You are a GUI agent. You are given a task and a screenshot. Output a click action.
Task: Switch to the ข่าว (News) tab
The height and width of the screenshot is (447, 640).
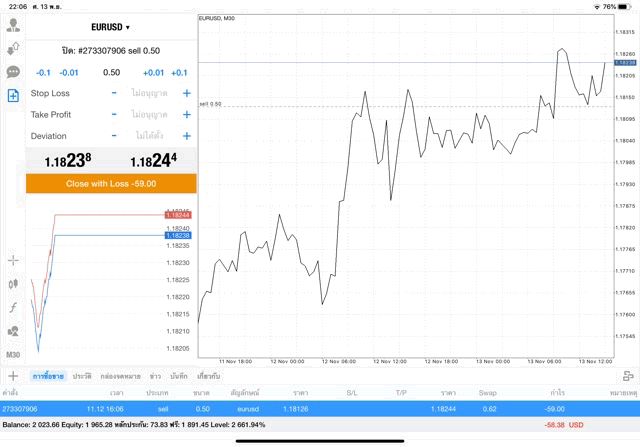coord(155,376)
